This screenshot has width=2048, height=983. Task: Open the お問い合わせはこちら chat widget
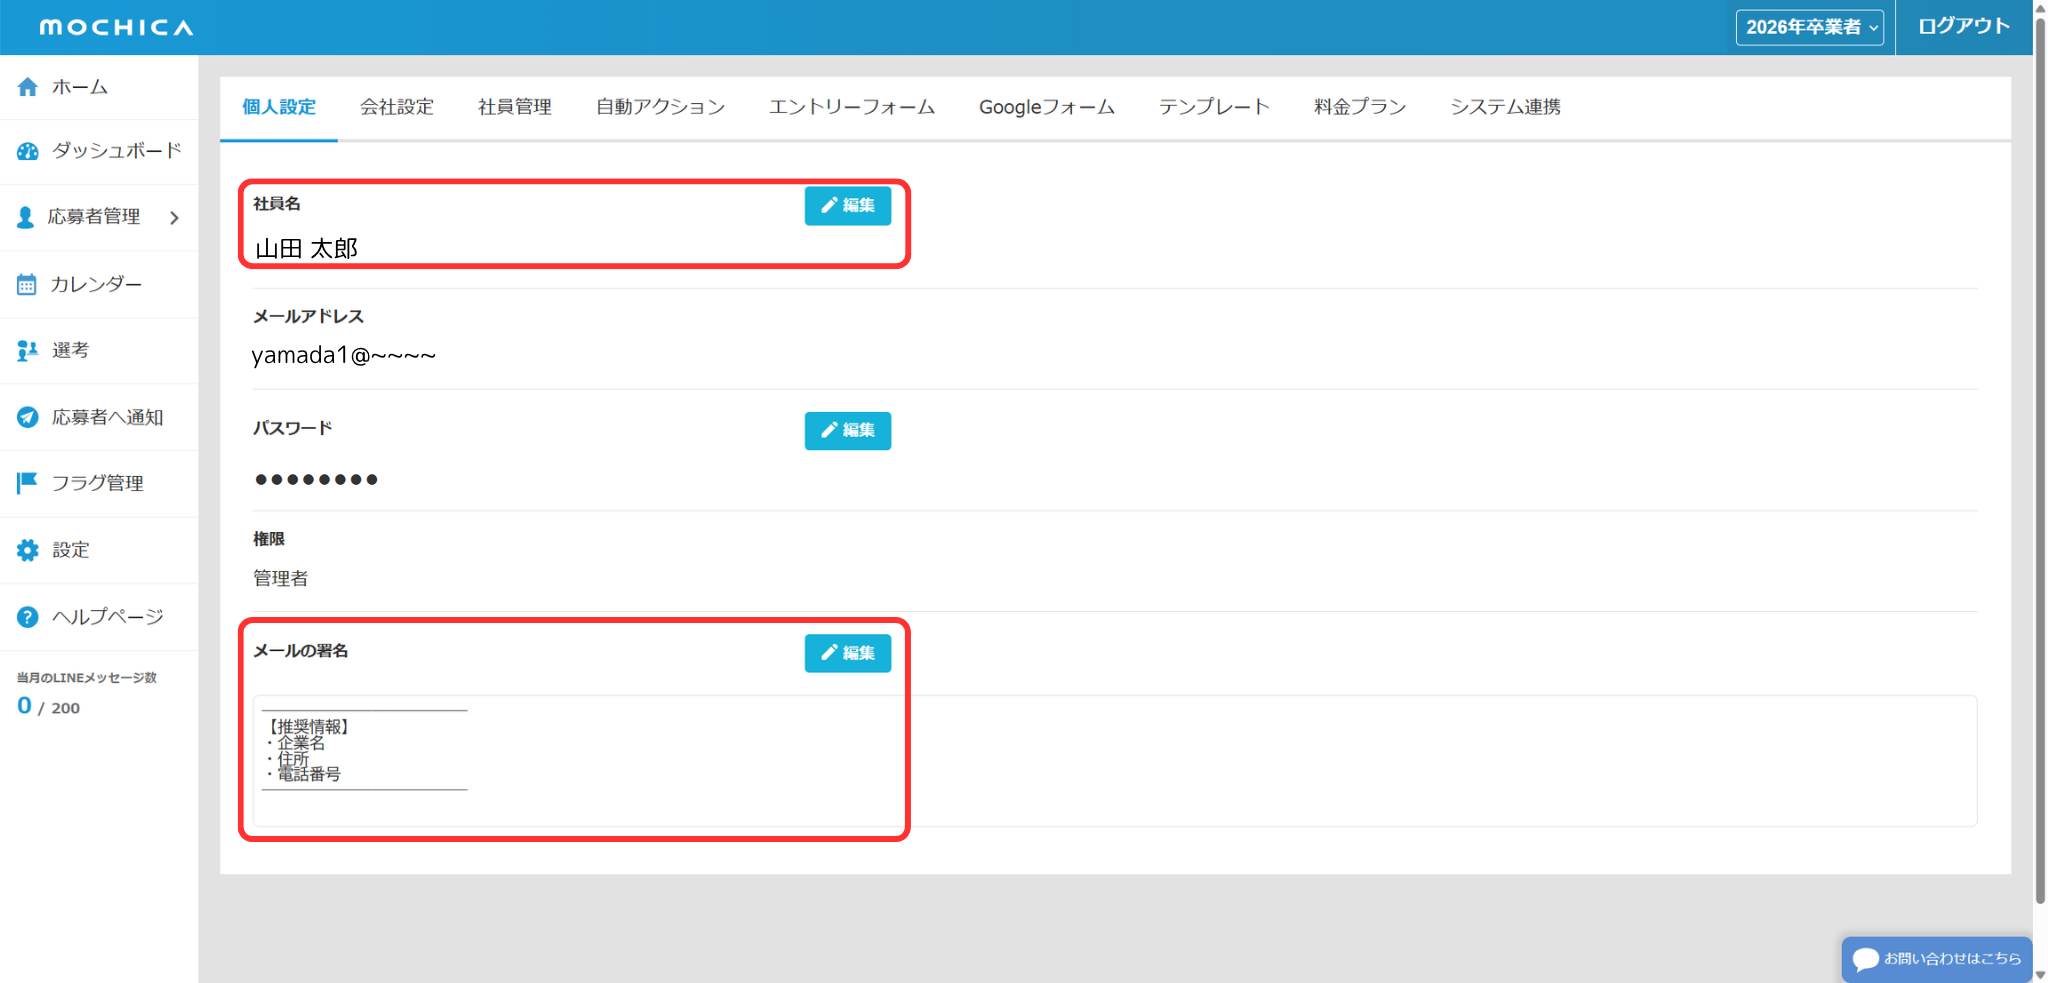(x=1937, y=959)
